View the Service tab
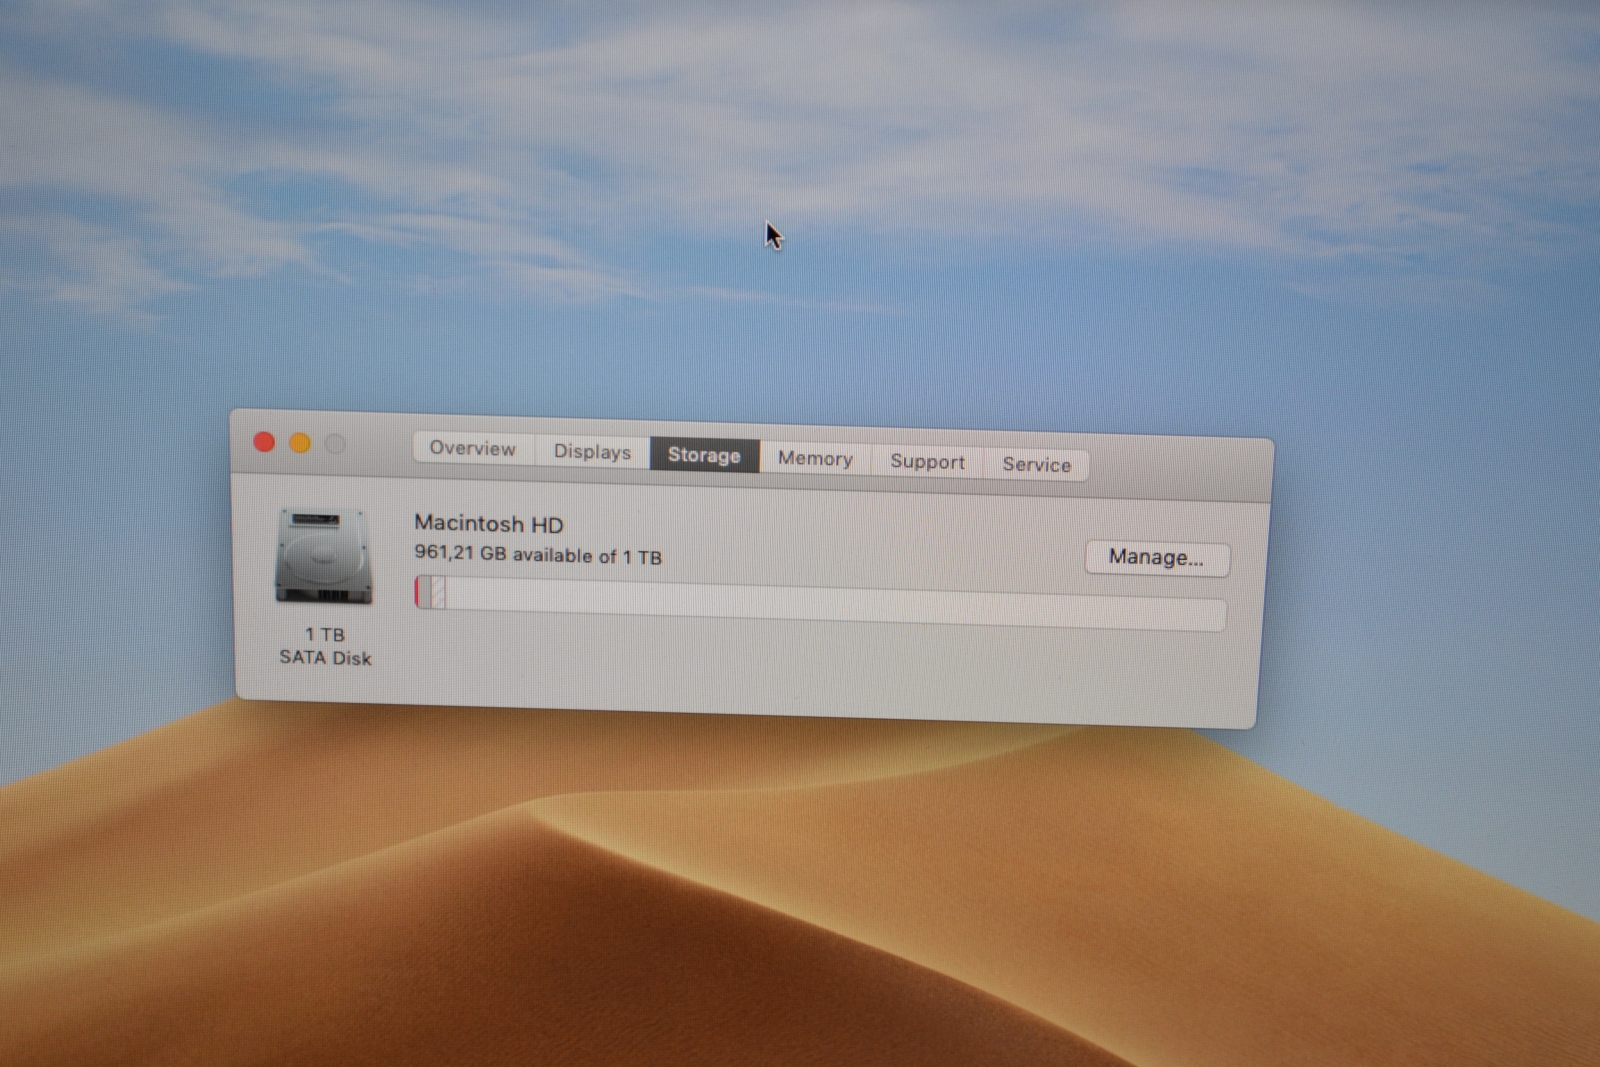The height and width of the screenshot is (1067, 1600). [x=1036, y=464]
